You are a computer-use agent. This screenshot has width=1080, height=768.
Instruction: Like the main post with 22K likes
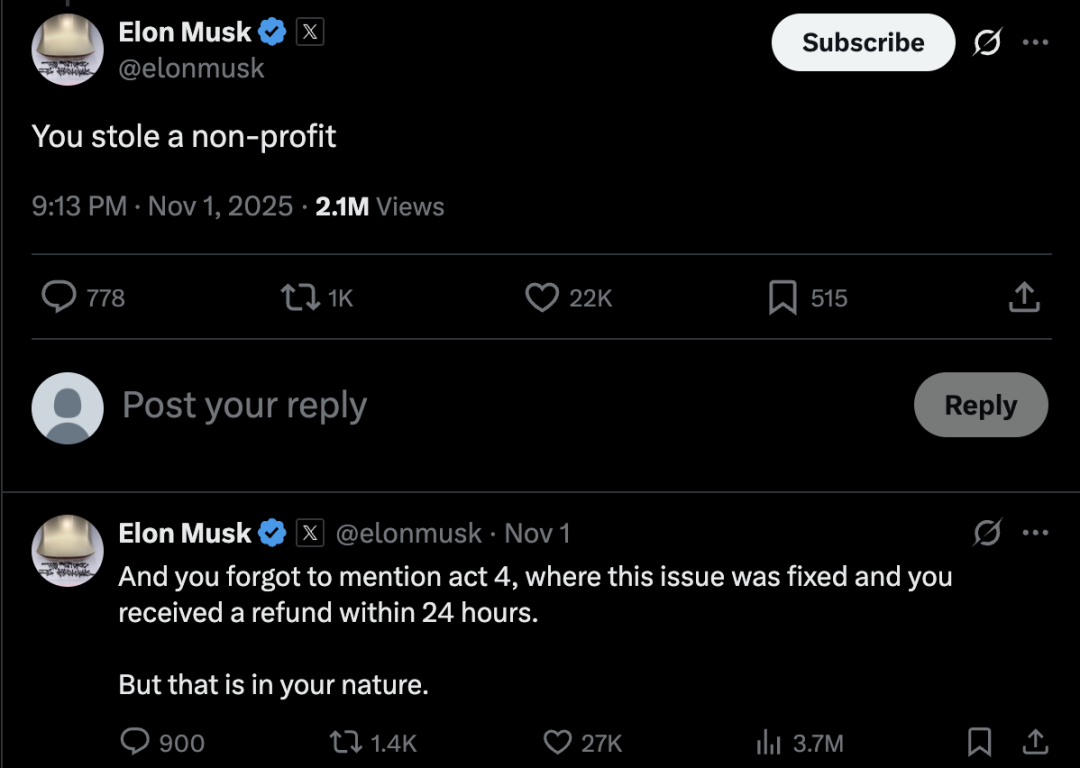[x=542, y=297]
